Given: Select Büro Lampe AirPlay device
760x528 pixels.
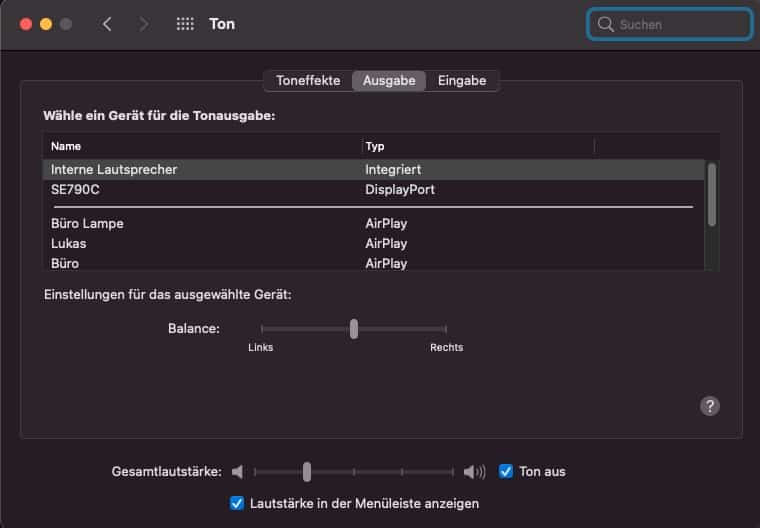Looking at the screenshot, I should [373, 224].
